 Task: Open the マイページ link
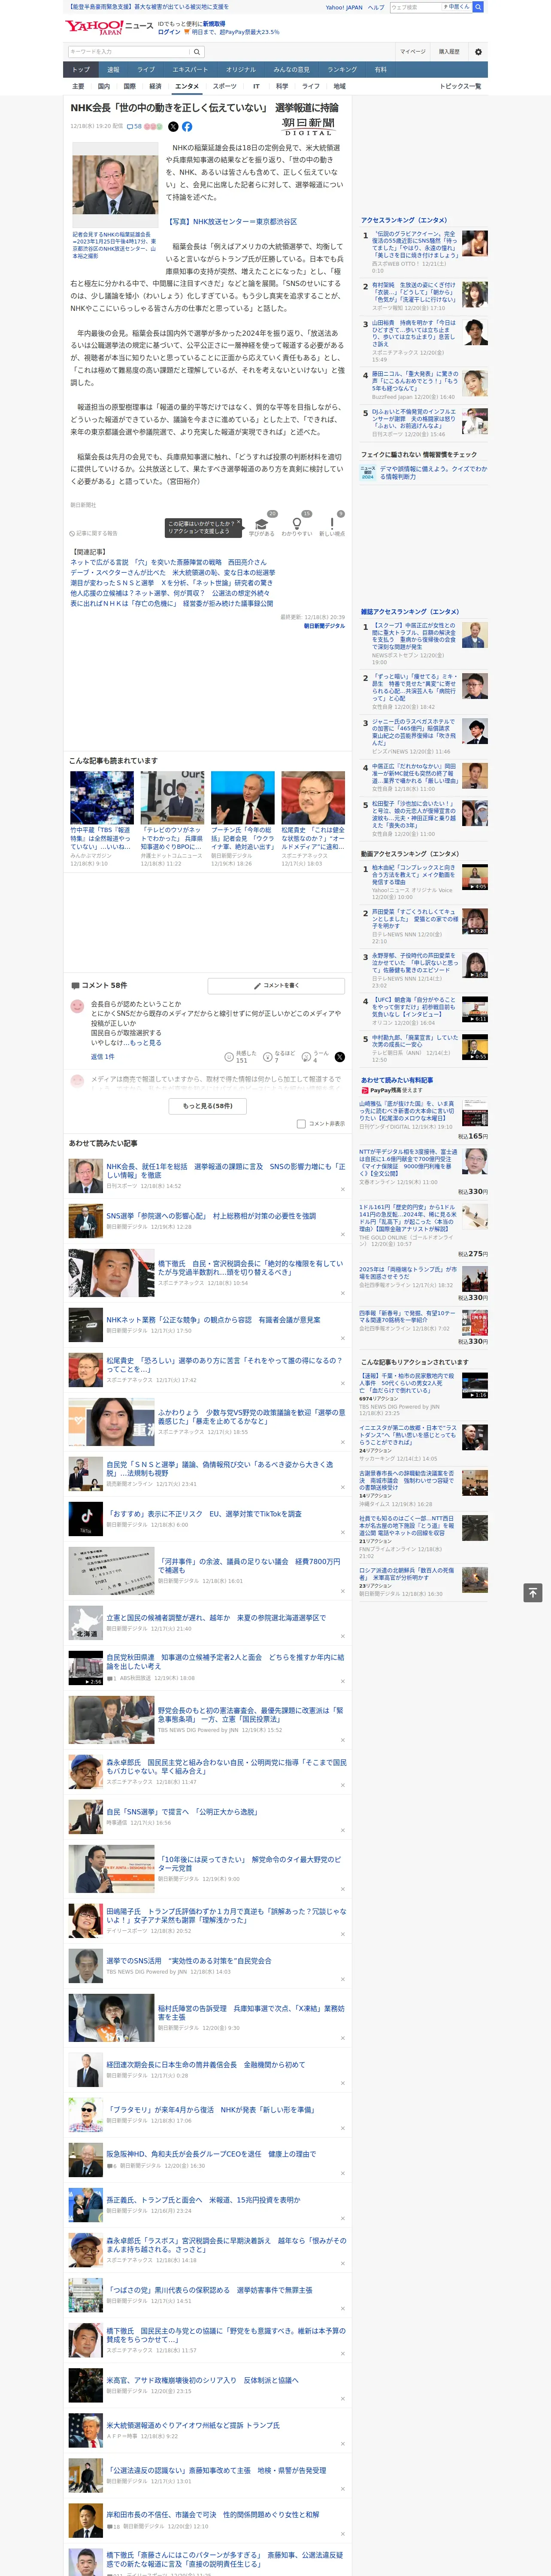(412, 52)
